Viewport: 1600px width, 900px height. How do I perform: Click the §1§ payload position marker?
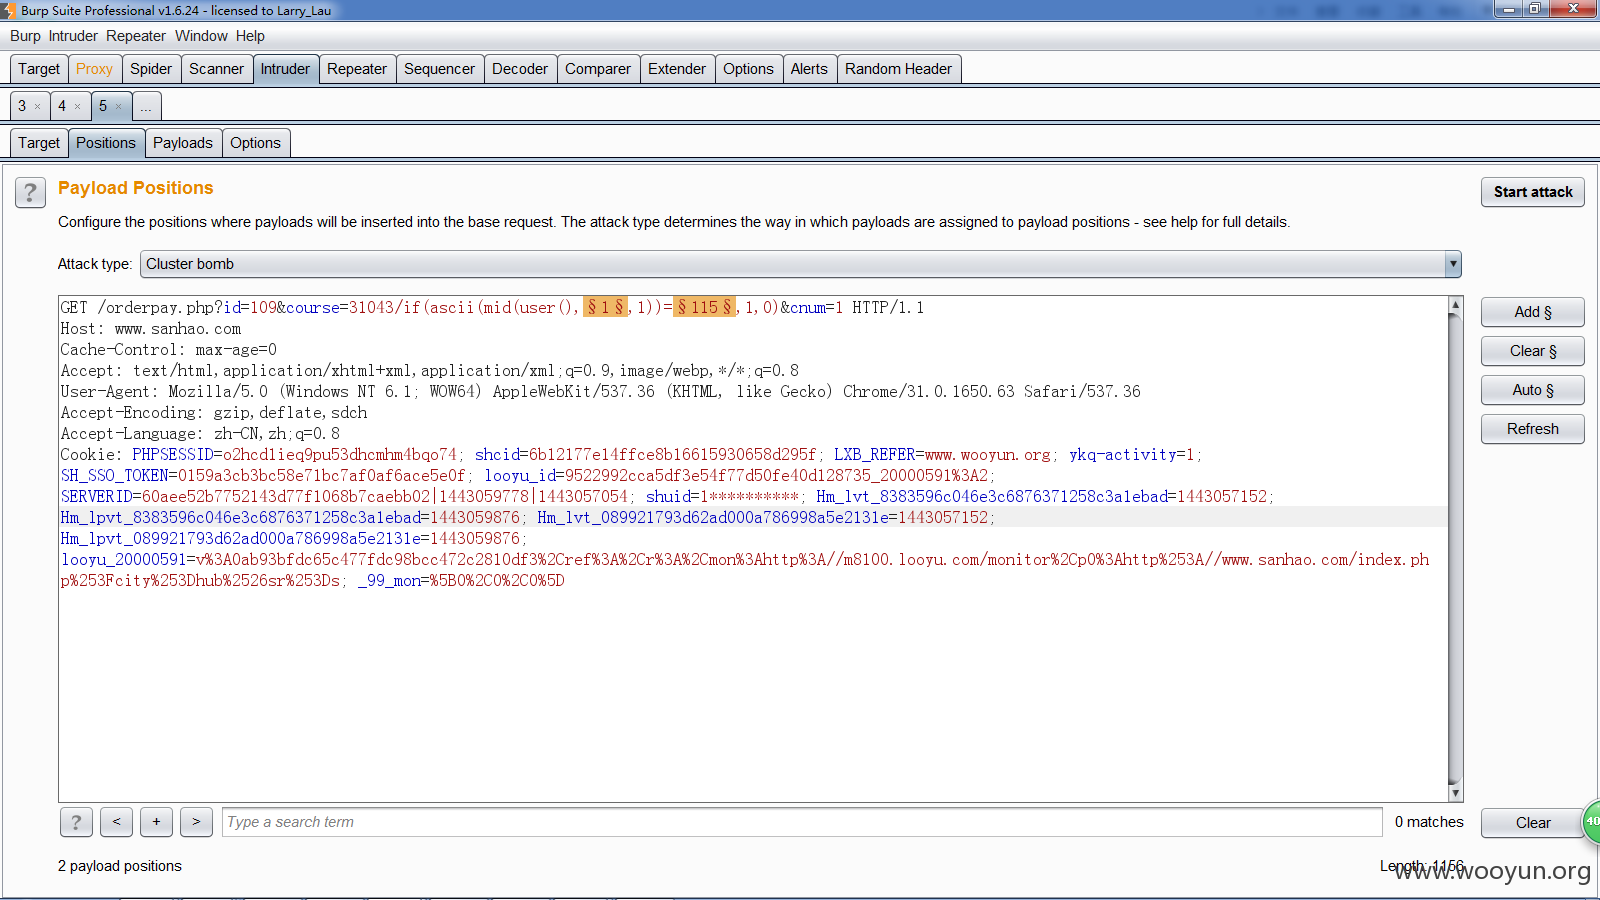click(x=605, y=307)
